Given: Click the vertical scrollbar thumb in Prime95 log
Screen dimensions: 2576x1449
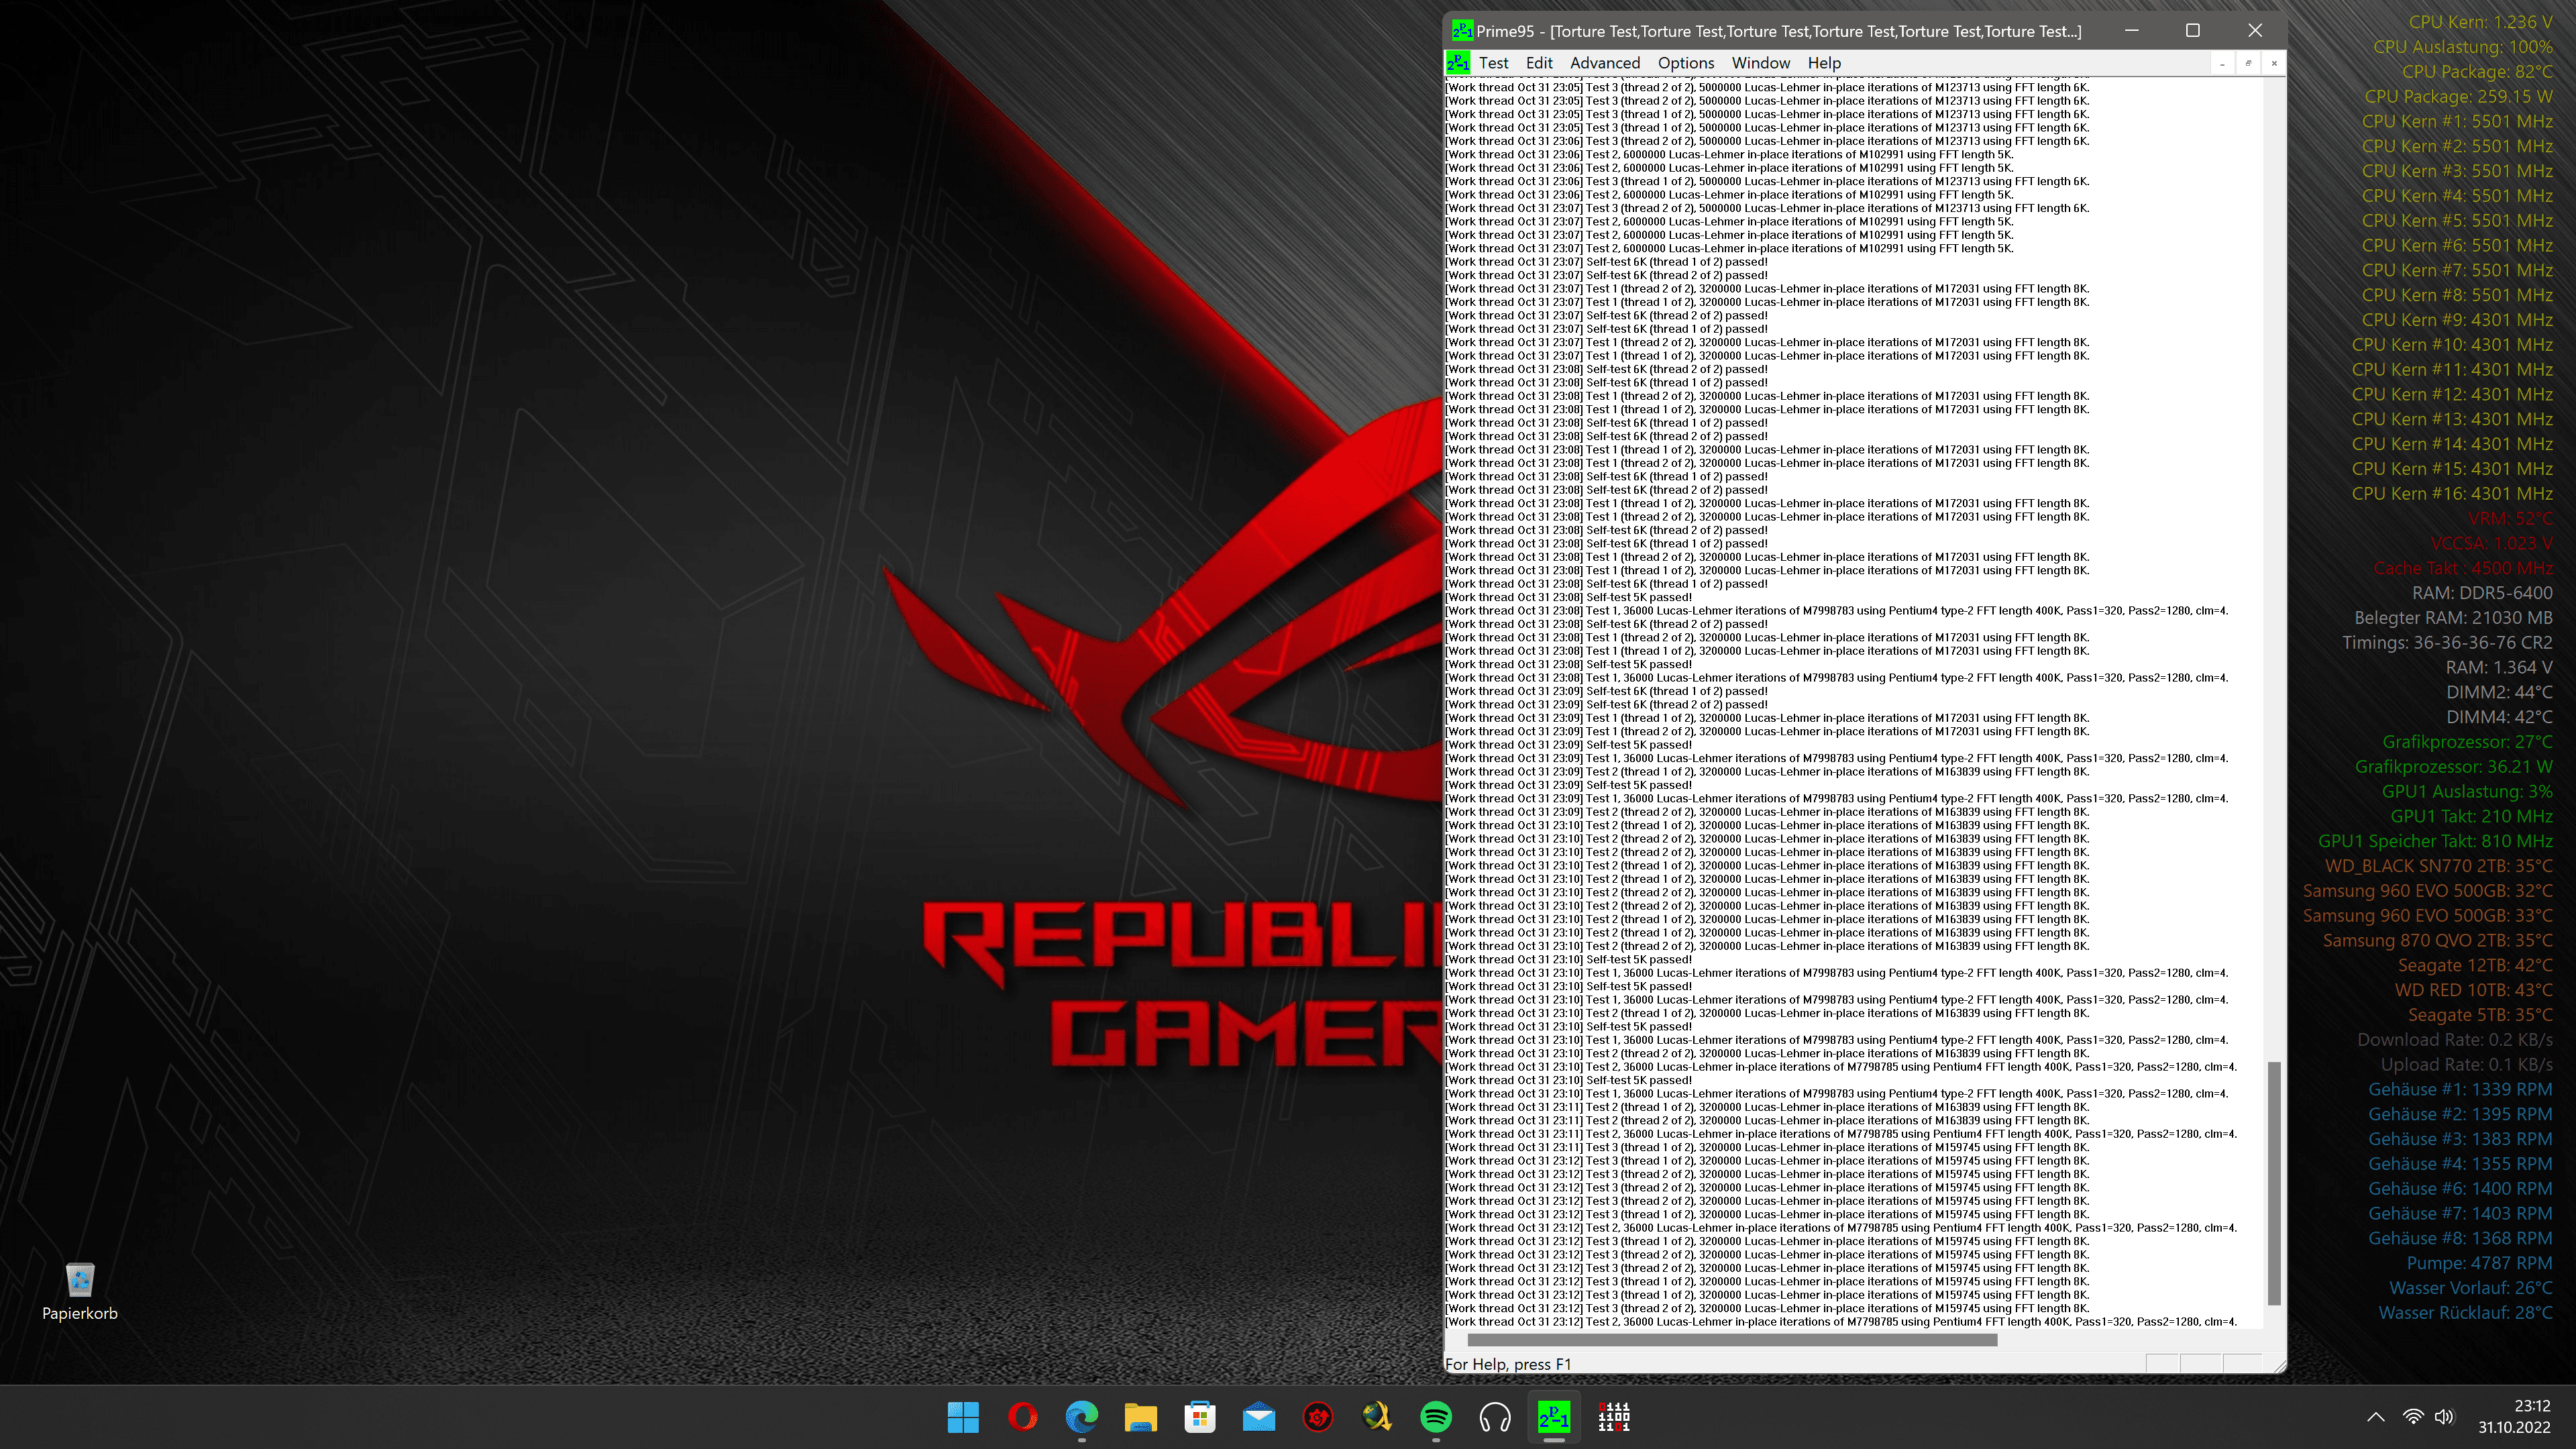Looking at the screenshot, I should (2274, 1183).
